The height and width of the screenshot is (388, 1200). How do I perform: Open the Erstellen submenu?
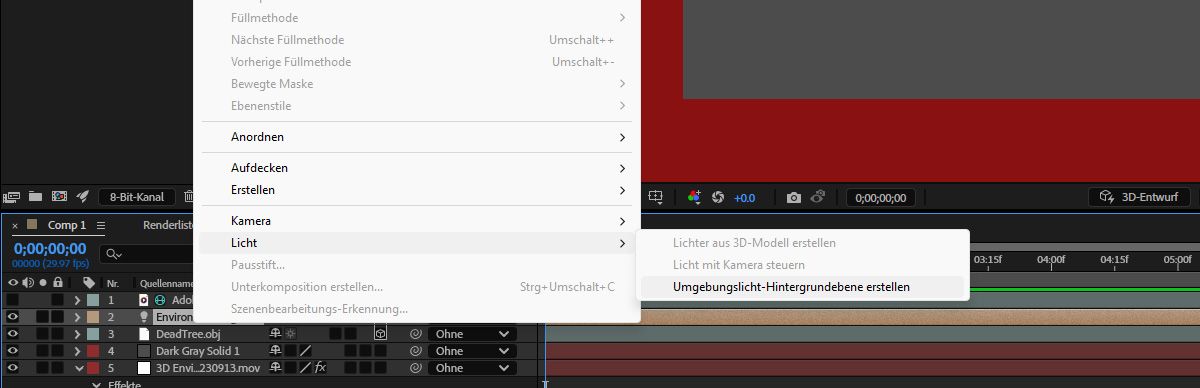click(x=416, y=190)
